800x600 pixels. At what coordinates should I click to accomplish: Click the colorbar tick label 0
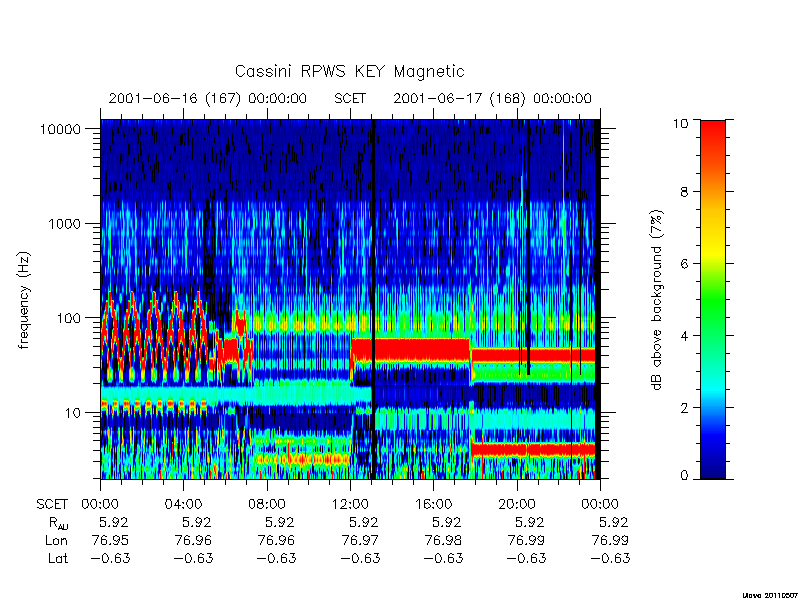[x=683, y=476]
